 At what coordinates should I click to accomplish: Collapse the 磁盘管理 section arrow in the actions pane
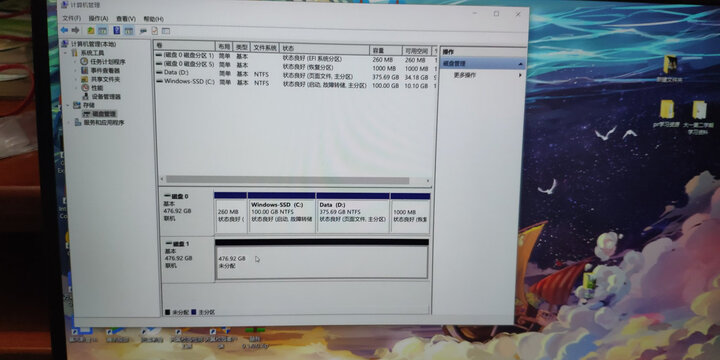(520, 64)
